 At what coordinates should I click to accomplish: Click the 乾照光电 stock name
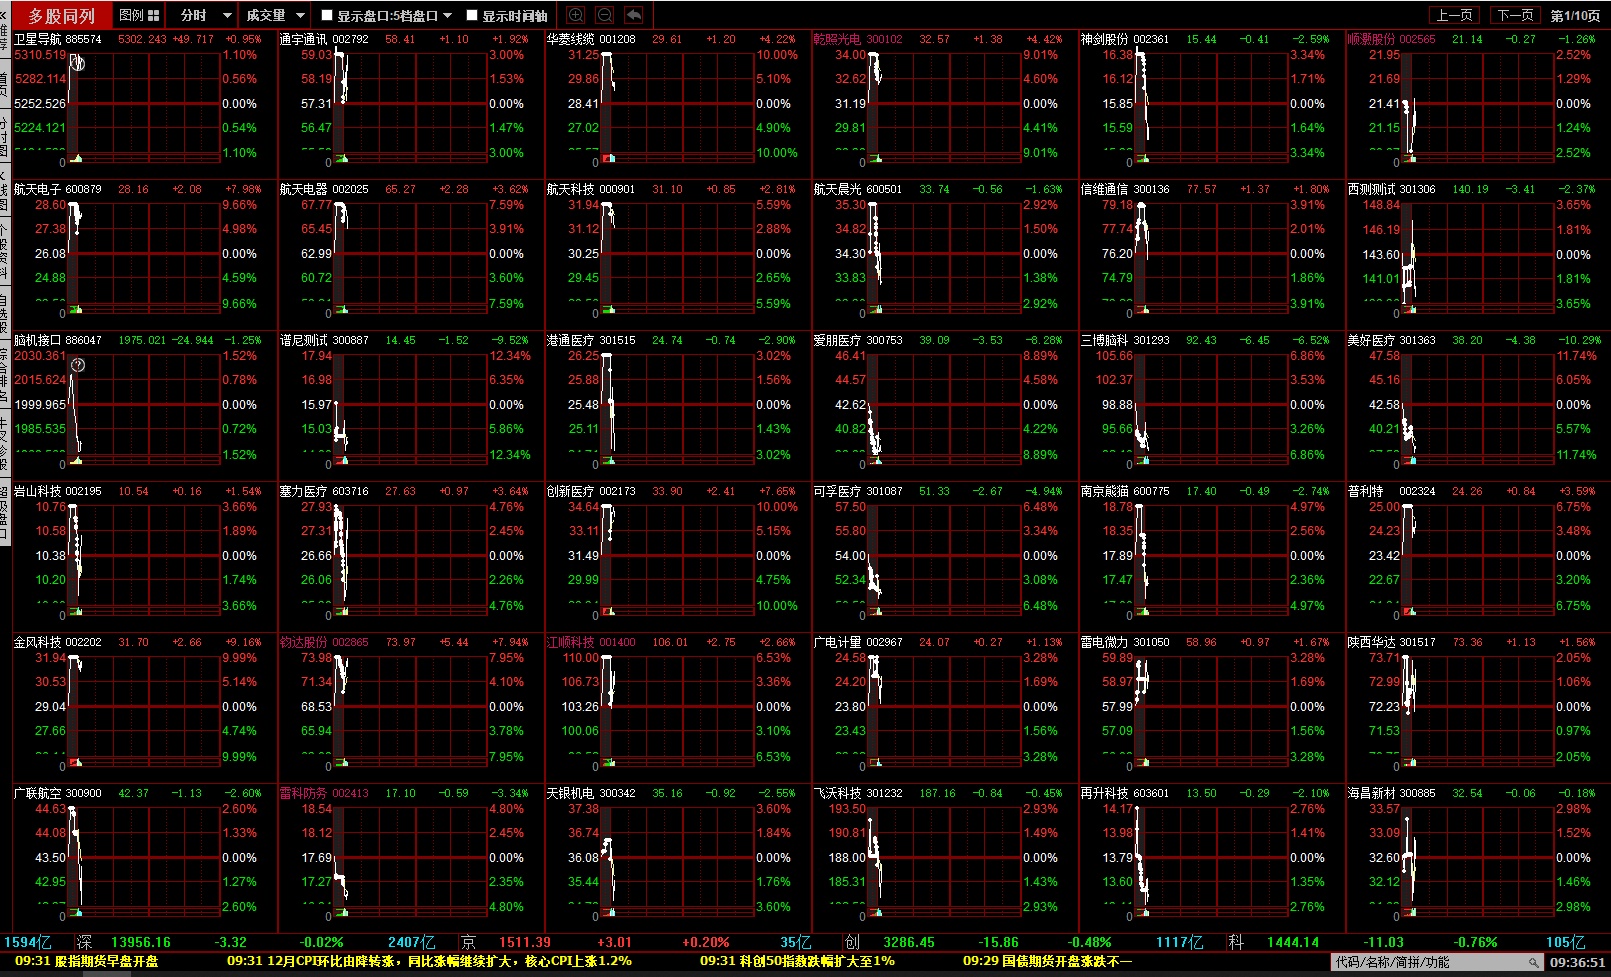pos(837,39)
